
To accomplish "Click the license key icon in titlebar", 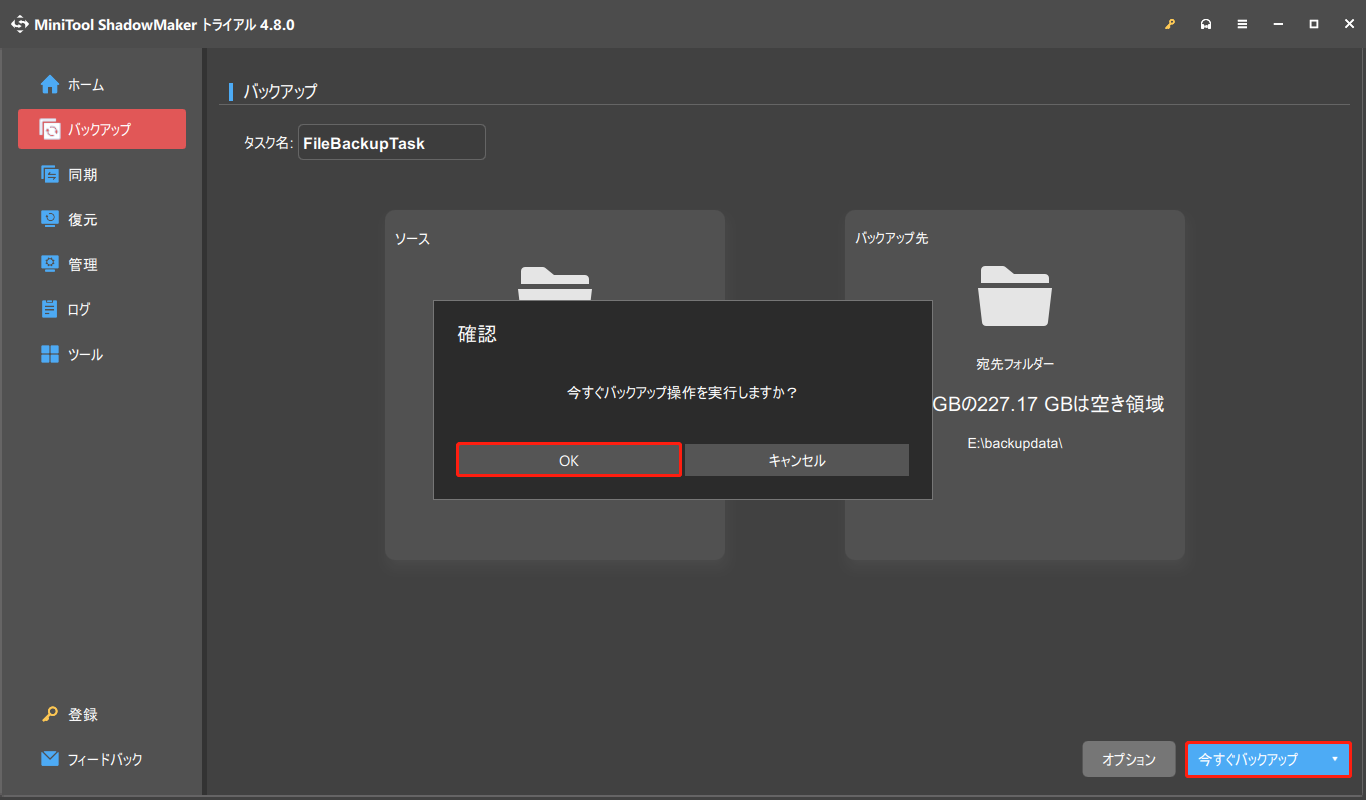I will click(x=1169, y=23).
